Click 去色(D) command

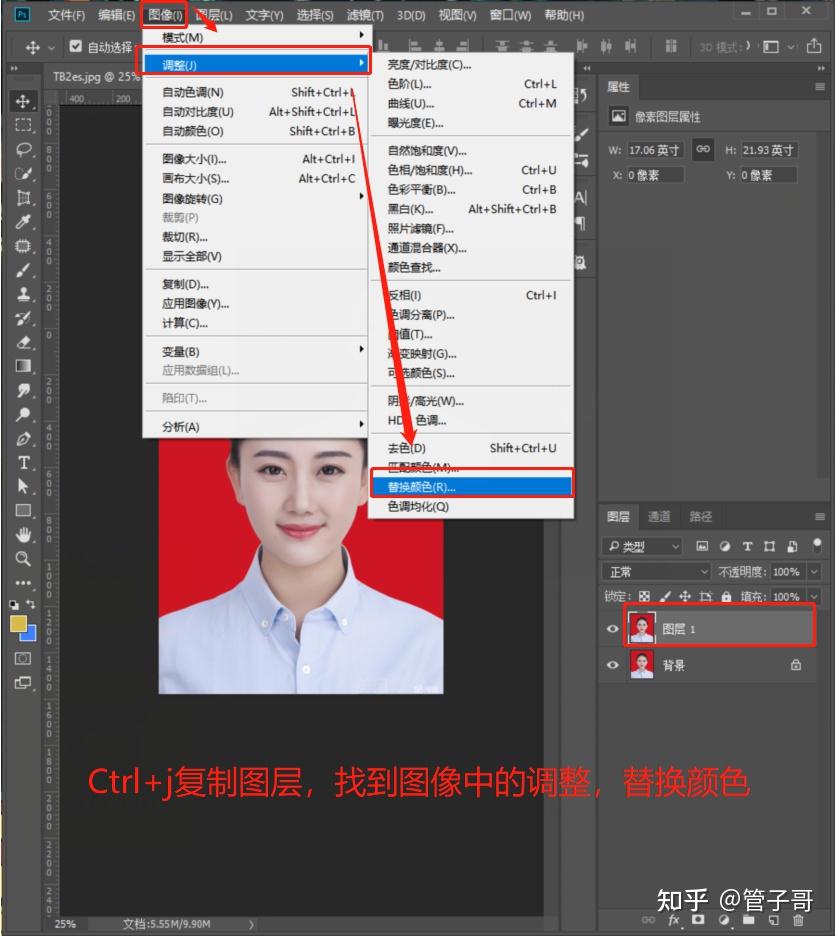coord(472,448)
